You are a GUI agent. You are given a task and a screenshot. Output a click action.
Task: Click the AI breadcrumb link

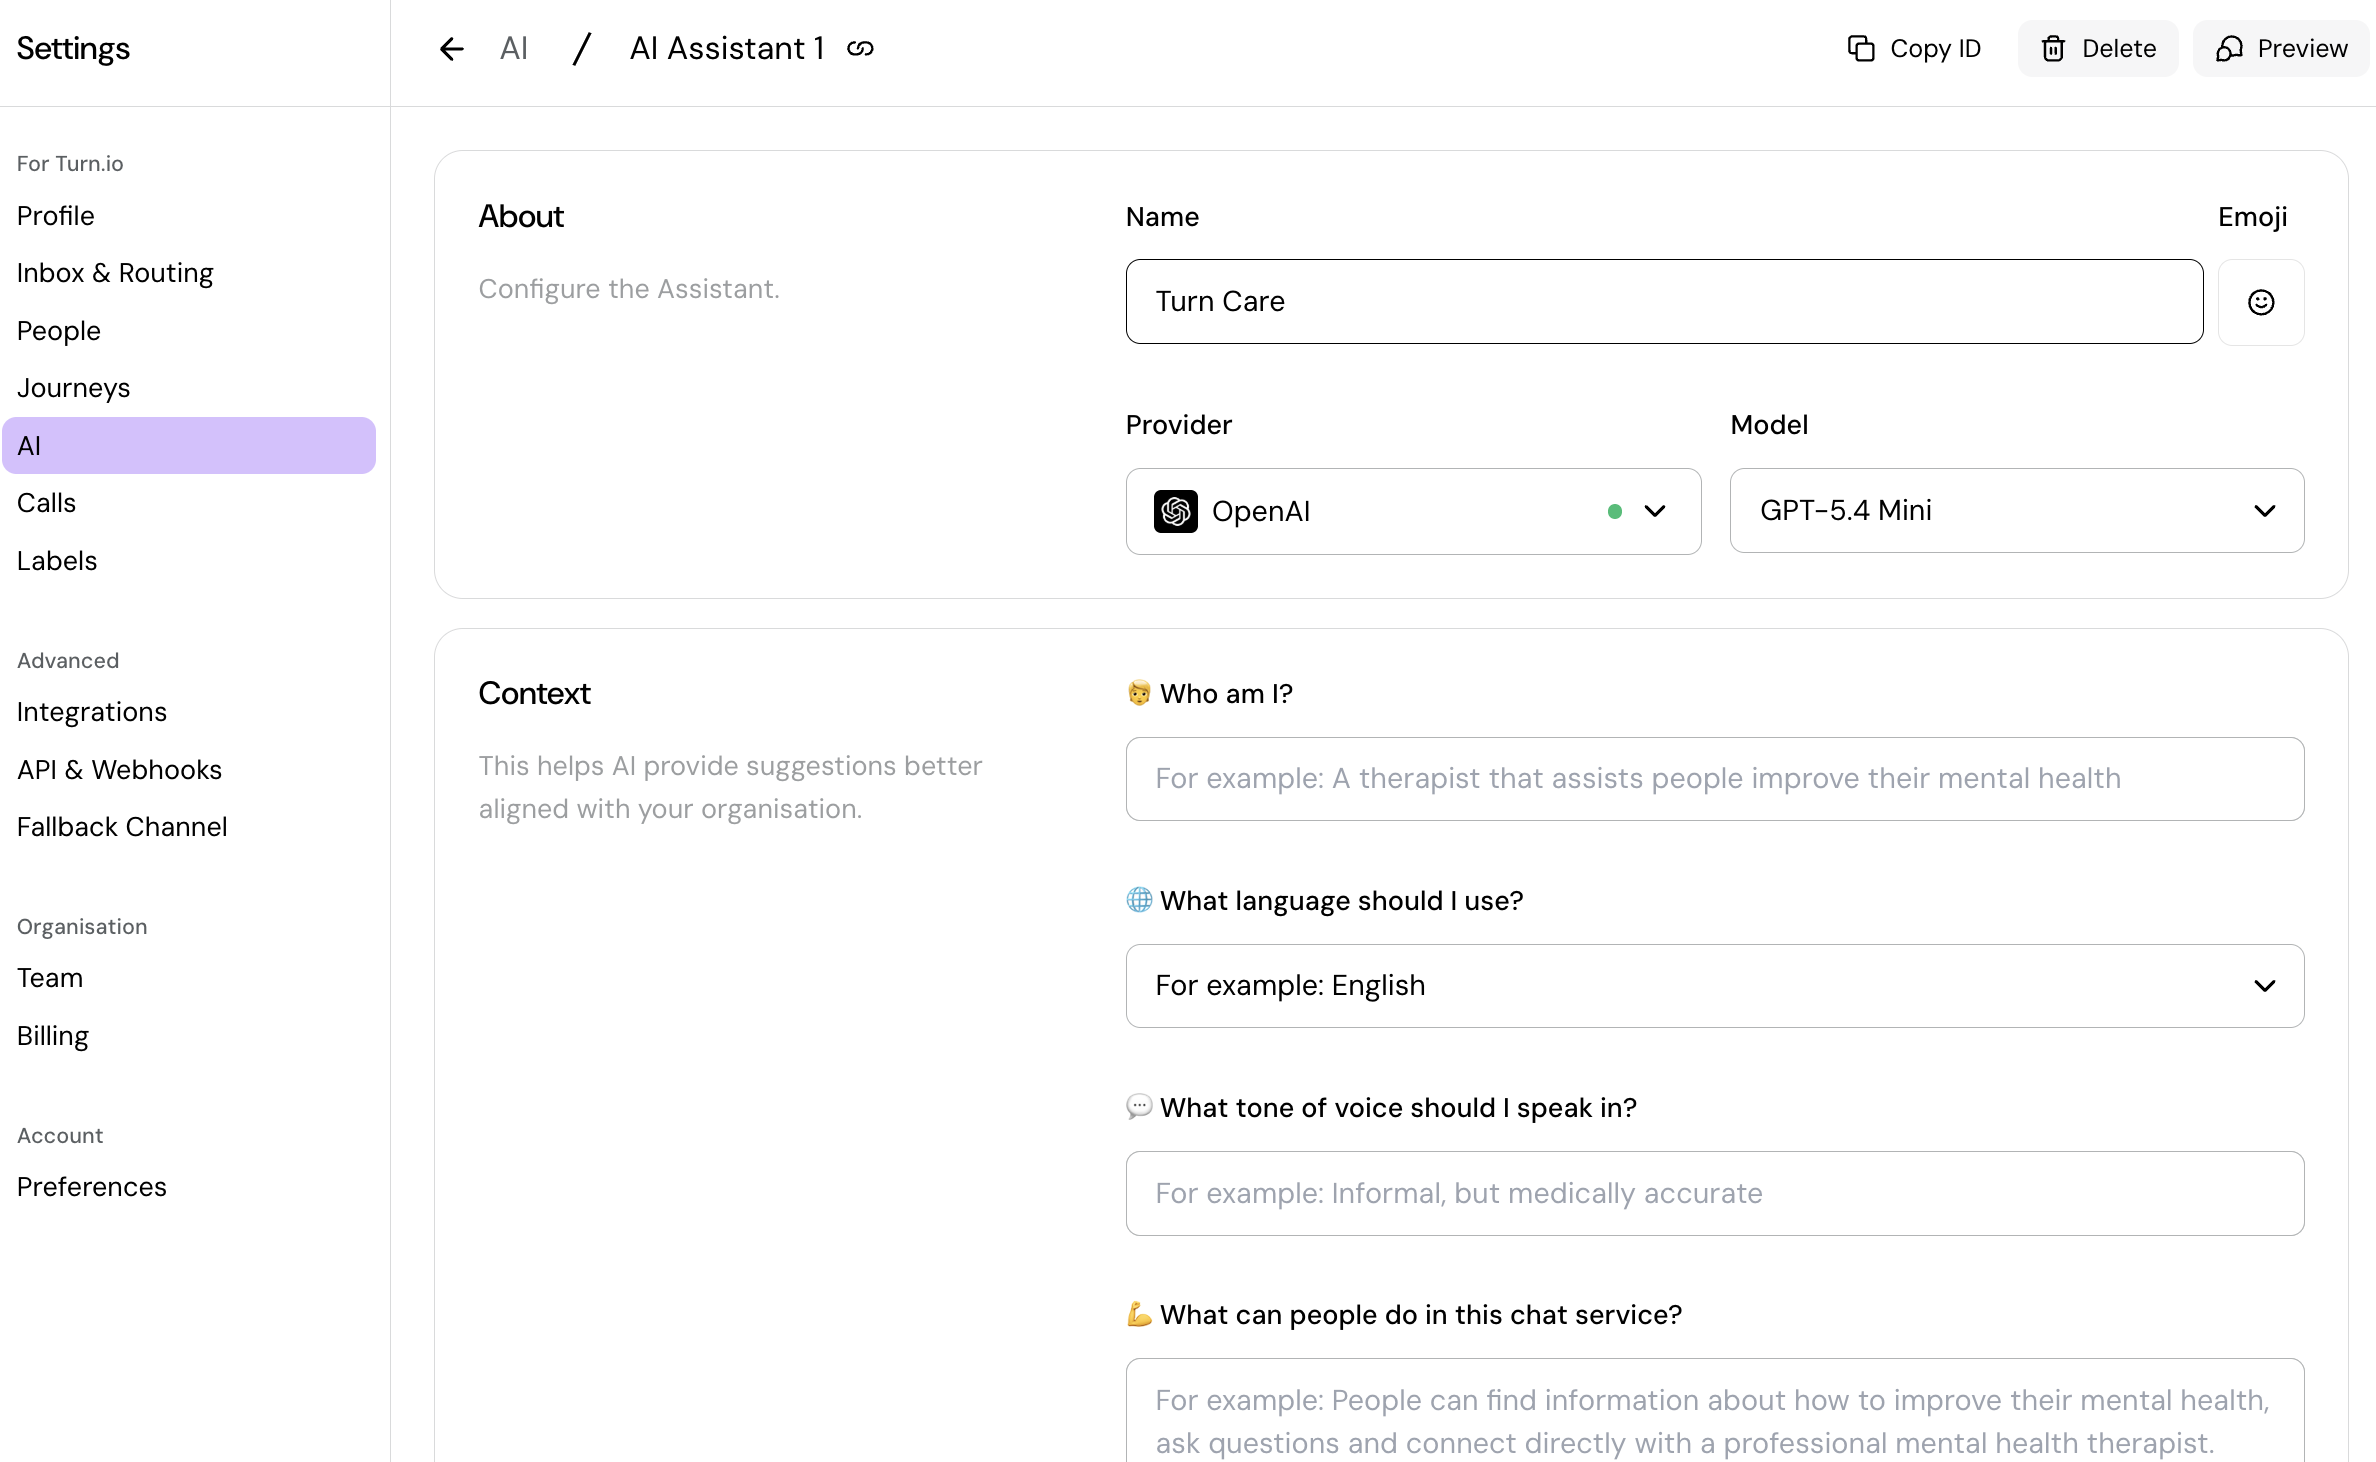[x=513, y=48]
